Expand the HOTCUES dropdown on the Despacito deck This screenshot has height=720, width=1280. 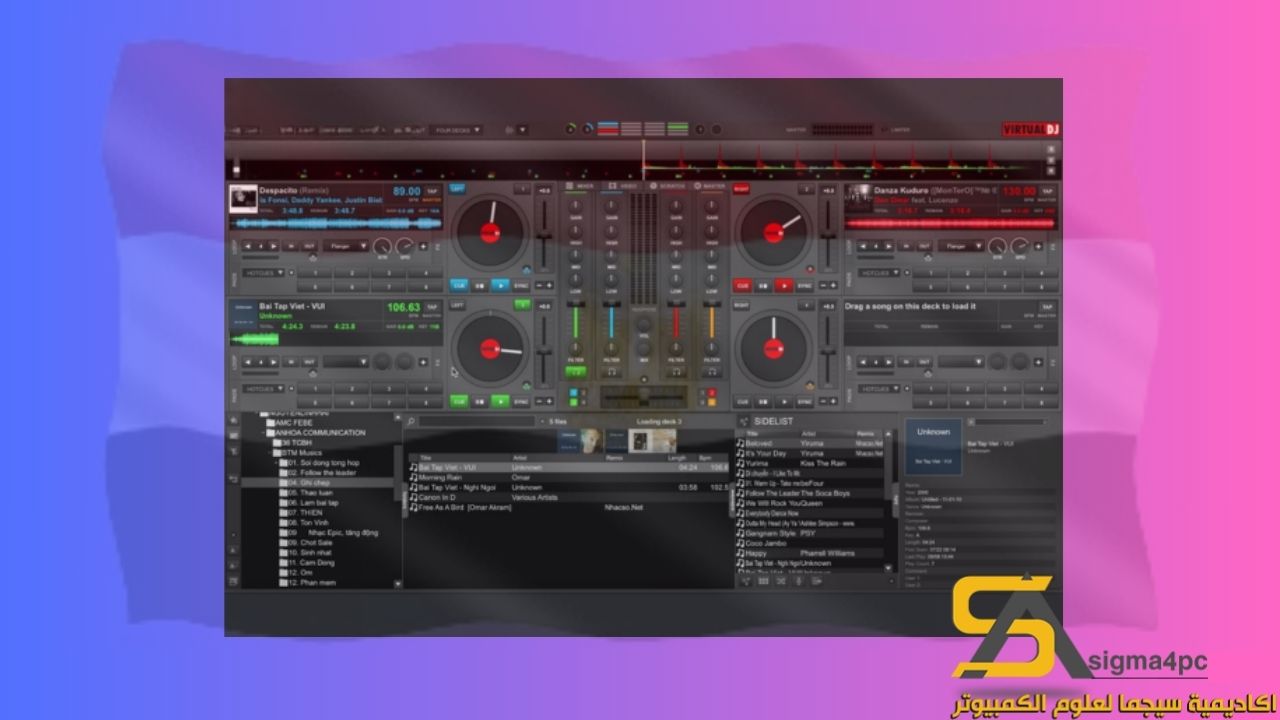point(265,272)
